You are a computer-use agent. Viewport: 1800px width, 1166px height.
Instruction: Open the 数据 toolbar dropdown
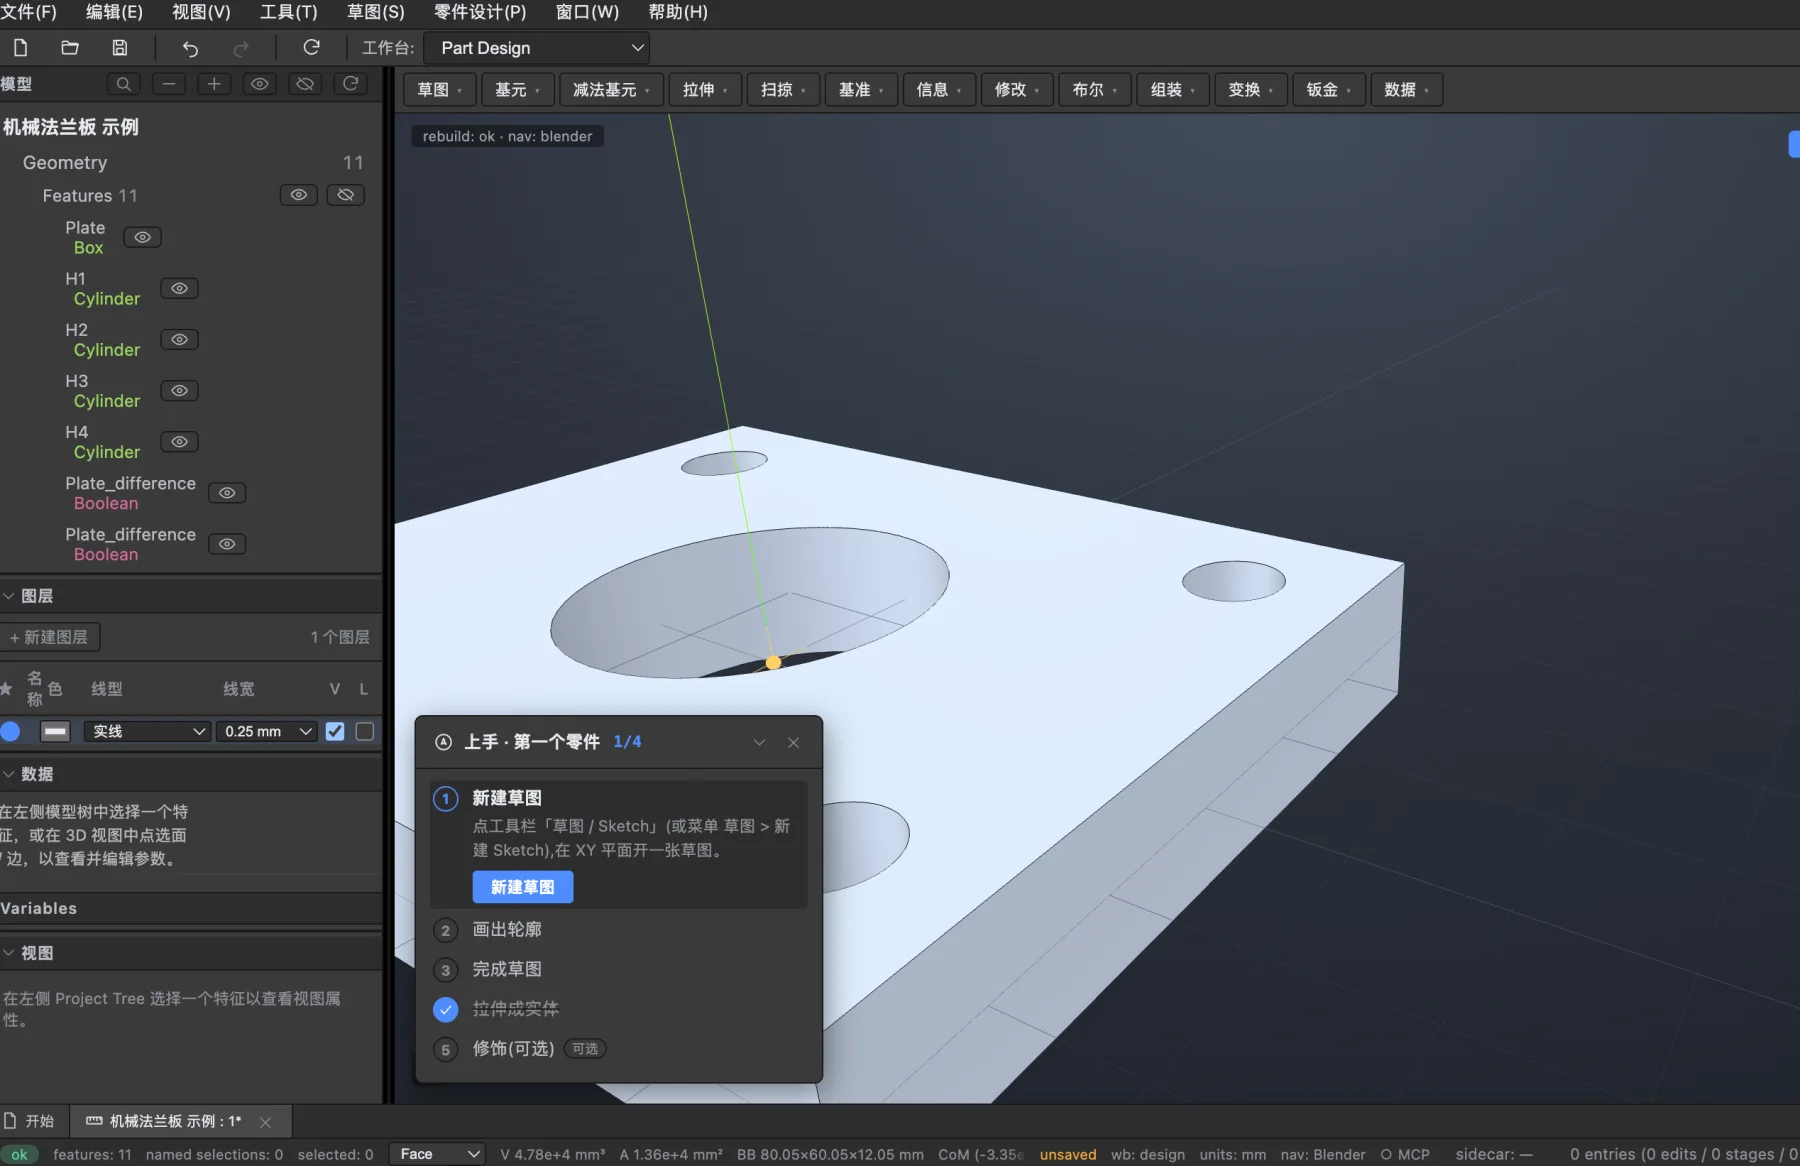point(1407,90)
